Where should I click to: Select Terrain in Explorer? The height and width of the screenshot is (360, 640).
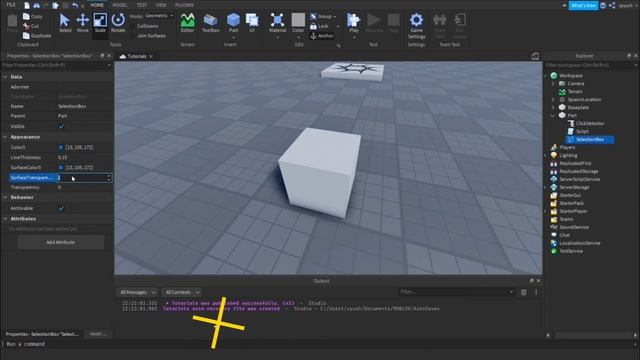coord(575,91)
